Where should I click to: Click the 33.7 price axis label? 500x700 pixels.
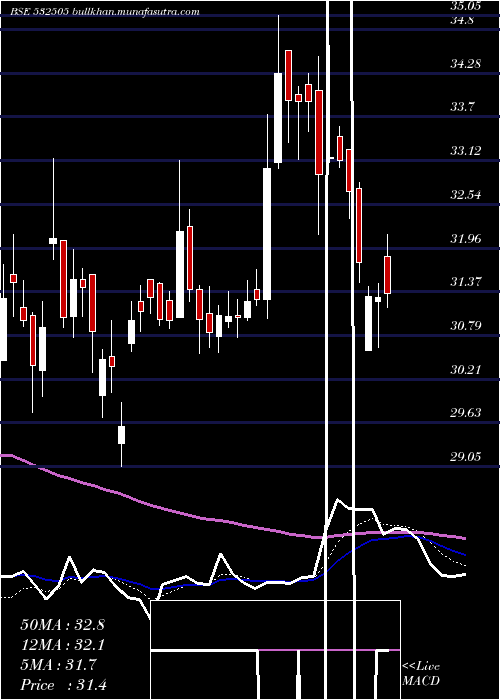[x=462, y=107]
